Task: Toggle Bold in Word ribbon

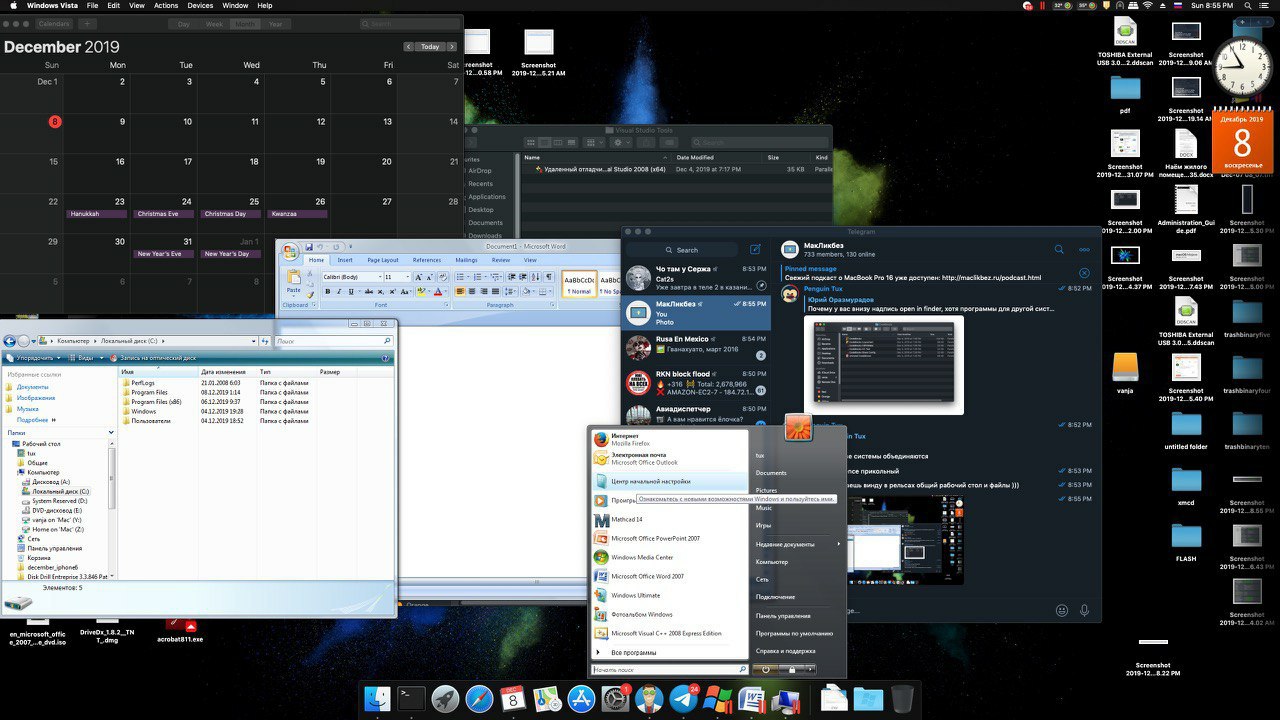Action: 328,291
